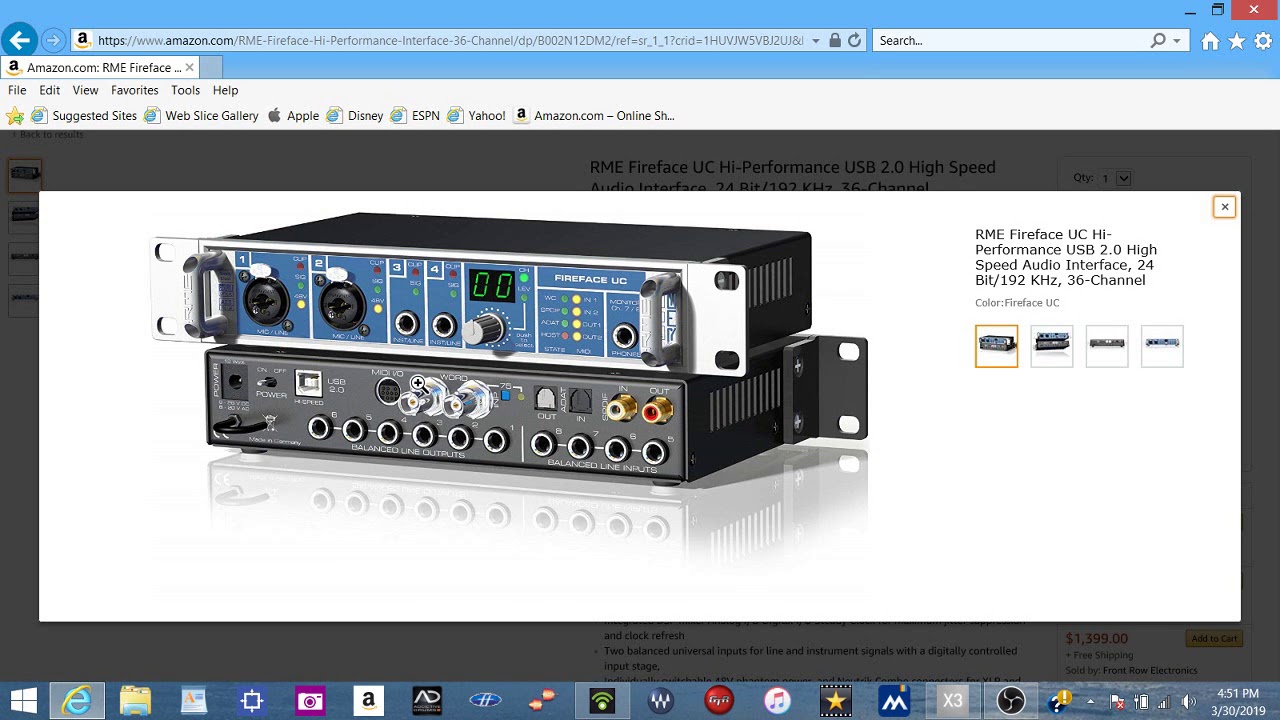Click the camera app icon in taskbar
The width and height of the screenshot is (1280, 720).
click(x=310, y=701)
